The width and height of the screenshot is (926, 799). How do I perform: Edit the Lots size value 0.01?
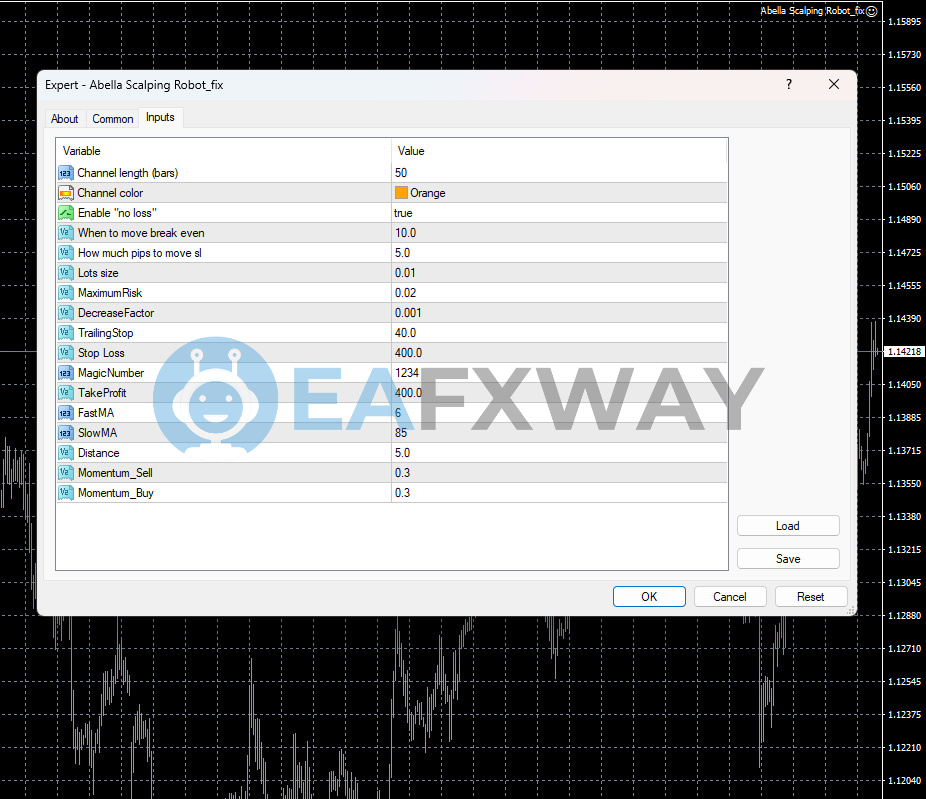click(x=559, y=273)
